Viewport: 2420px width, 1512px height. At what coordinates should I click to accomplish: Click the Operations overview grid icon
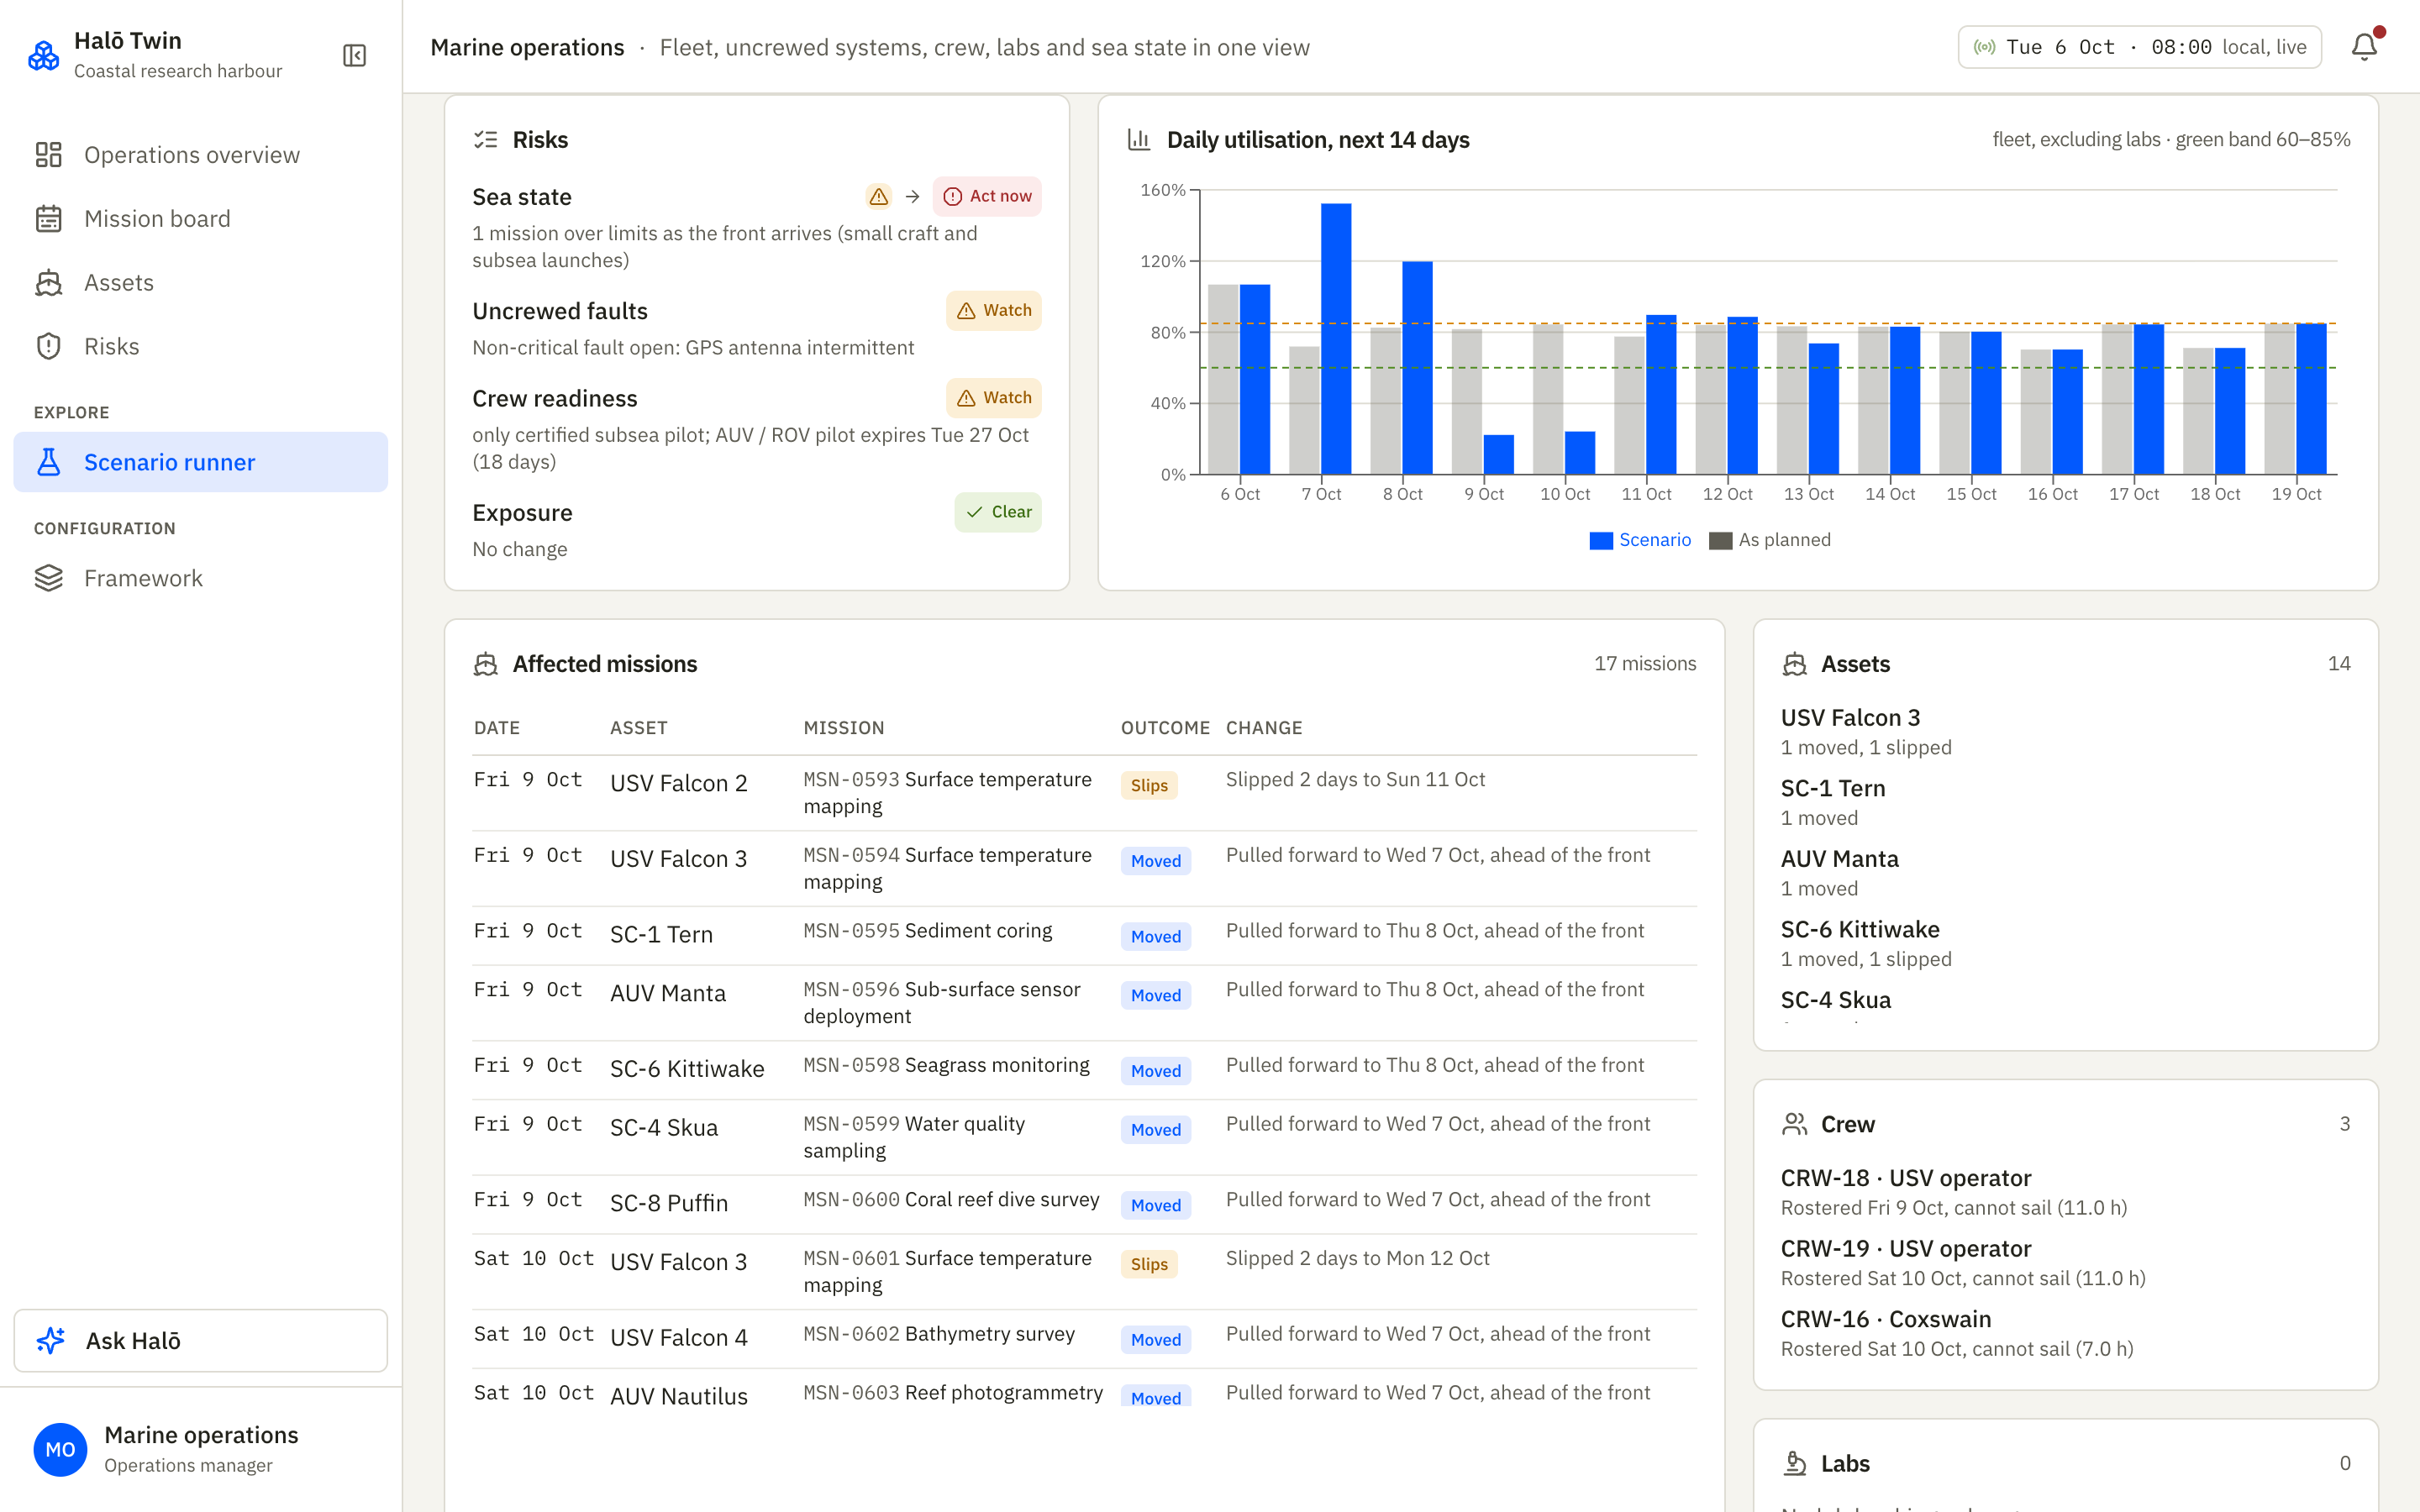48,155
